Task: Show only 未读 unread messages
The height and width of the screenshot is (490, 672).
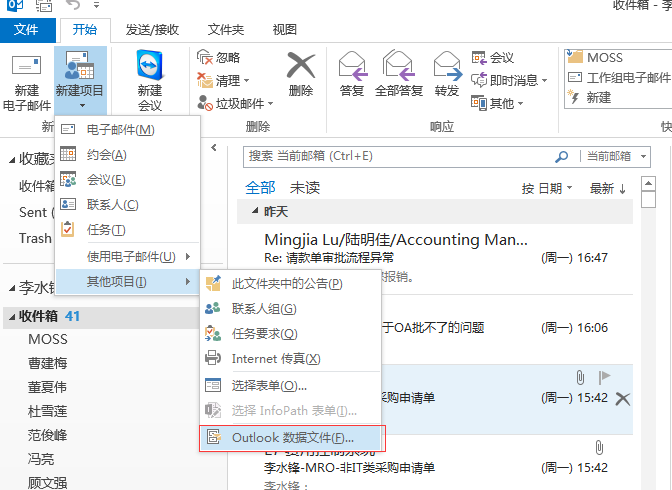Action: point(305,187)
